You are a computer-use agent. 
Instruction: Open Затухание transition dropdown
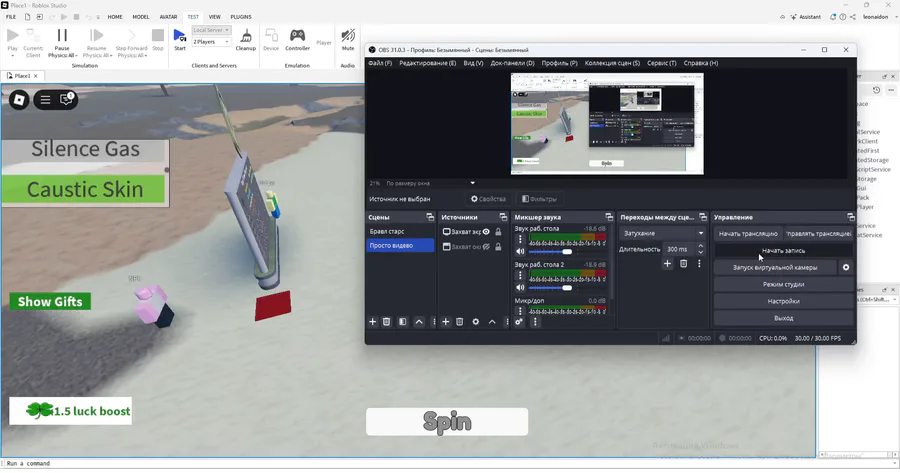pos(663,234)
